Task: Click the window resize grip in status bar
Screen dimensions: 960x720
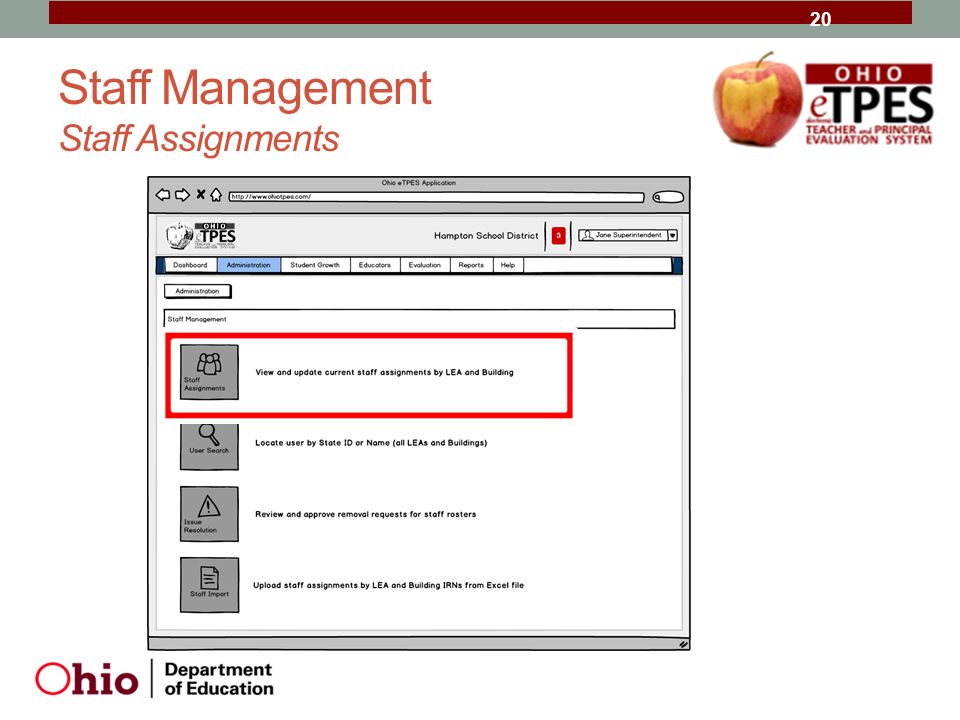Action: pyautogui.click(x=683, y=644)
